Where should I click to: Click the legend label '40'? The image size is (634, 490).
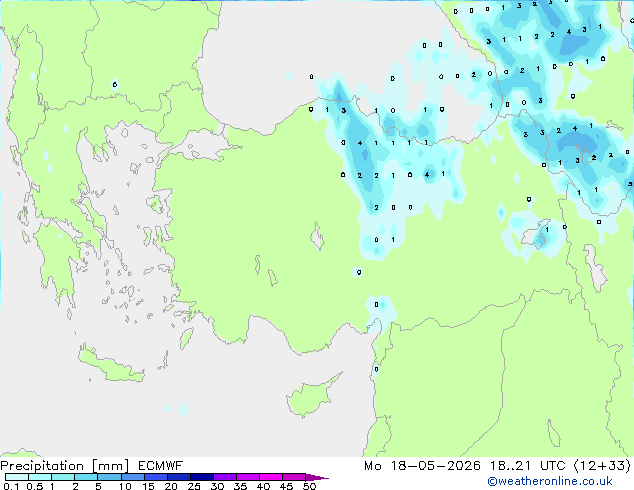pos(263,486)
